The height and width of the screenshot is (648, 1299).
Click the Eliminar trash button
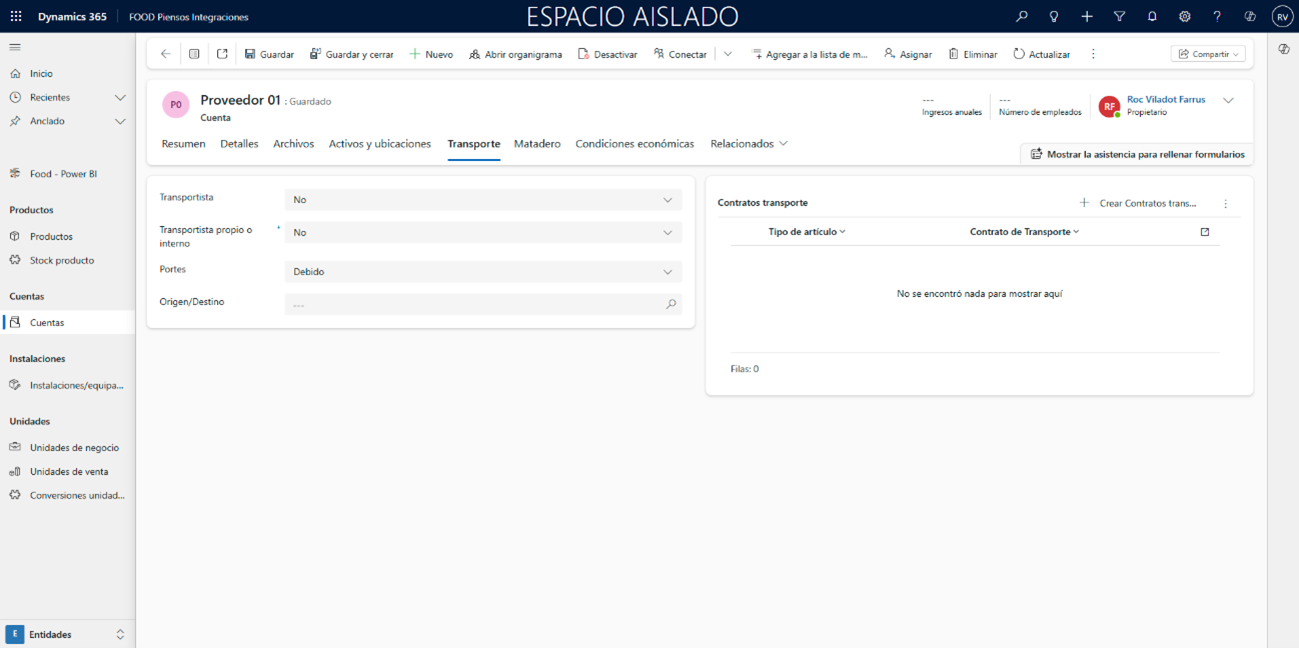click(972, 54)
